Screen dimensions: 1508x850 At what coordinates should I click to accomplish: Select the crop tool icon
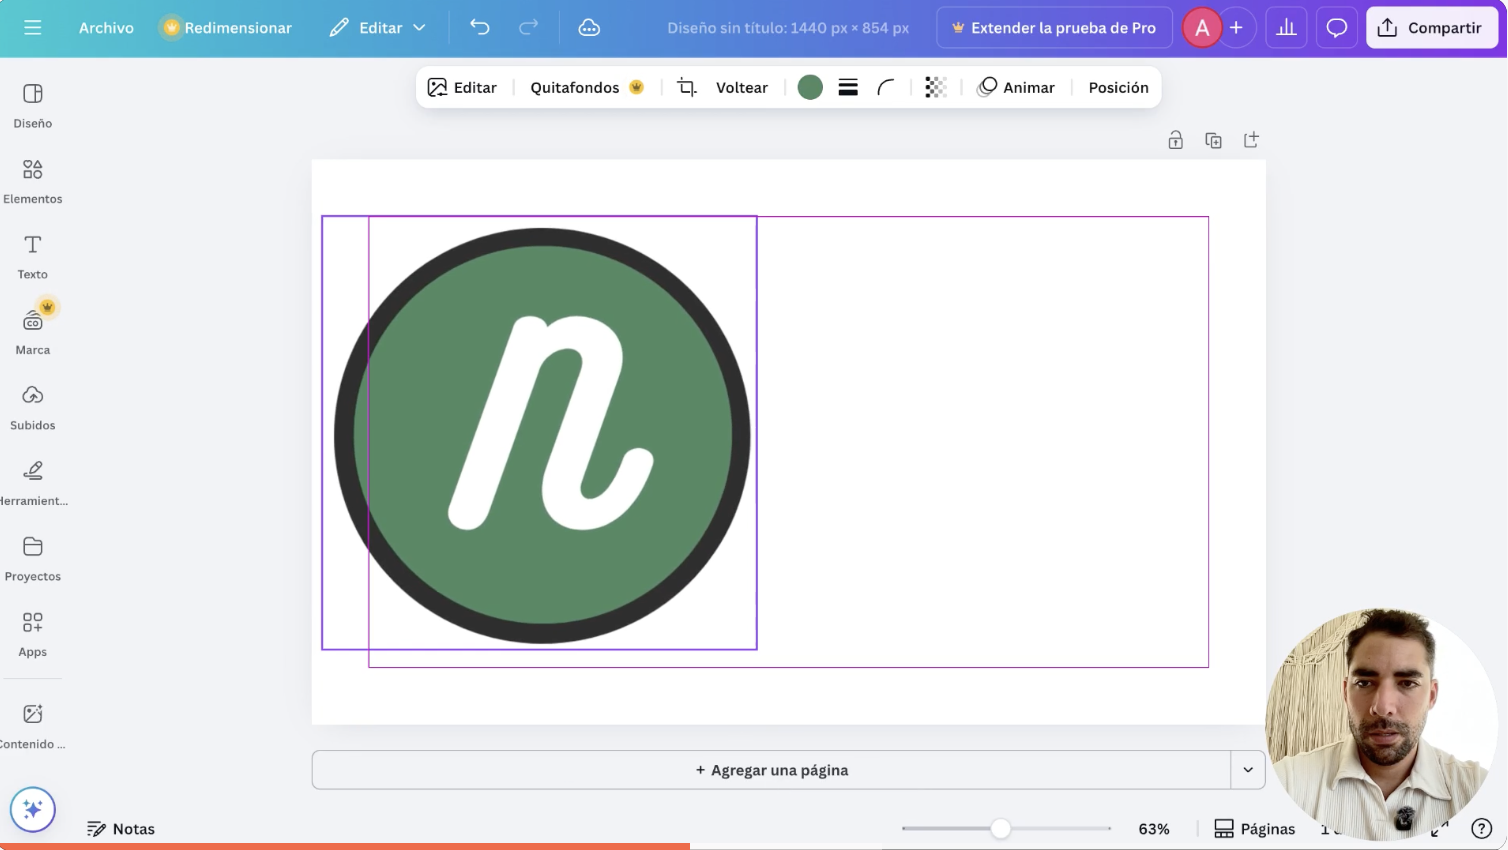click(x=687, y=88)
